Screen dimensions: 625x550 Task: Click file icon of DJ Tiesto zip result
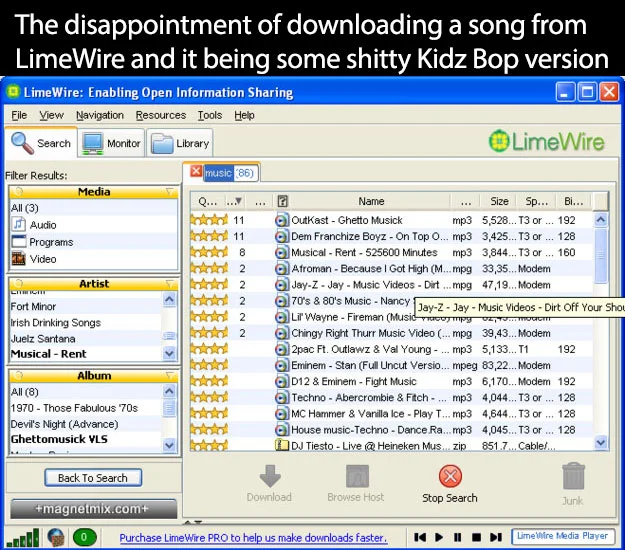(282, 445)
